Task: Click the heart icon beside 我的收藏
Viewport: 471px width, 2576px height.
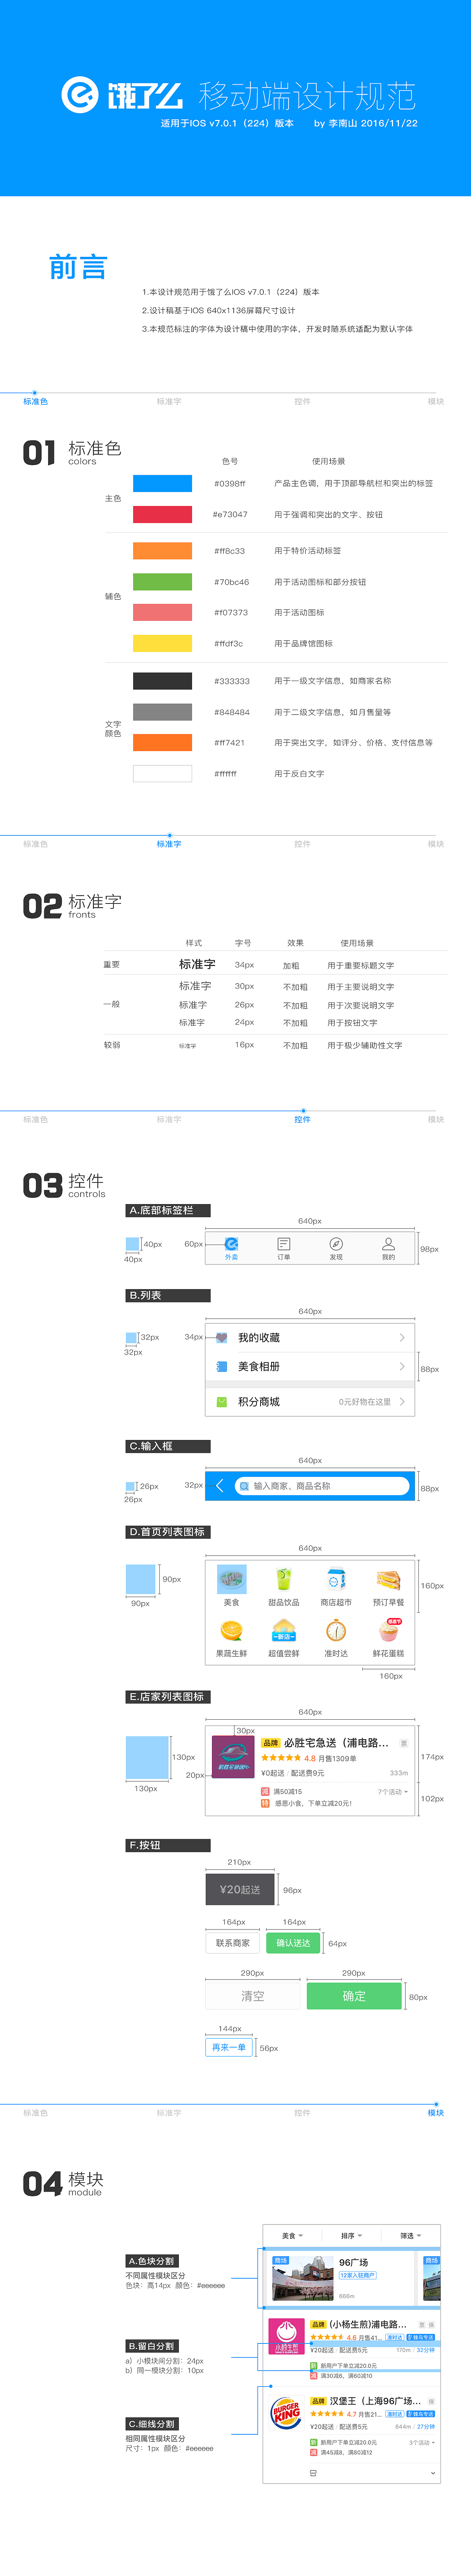Action: (x=222, y=1338)
